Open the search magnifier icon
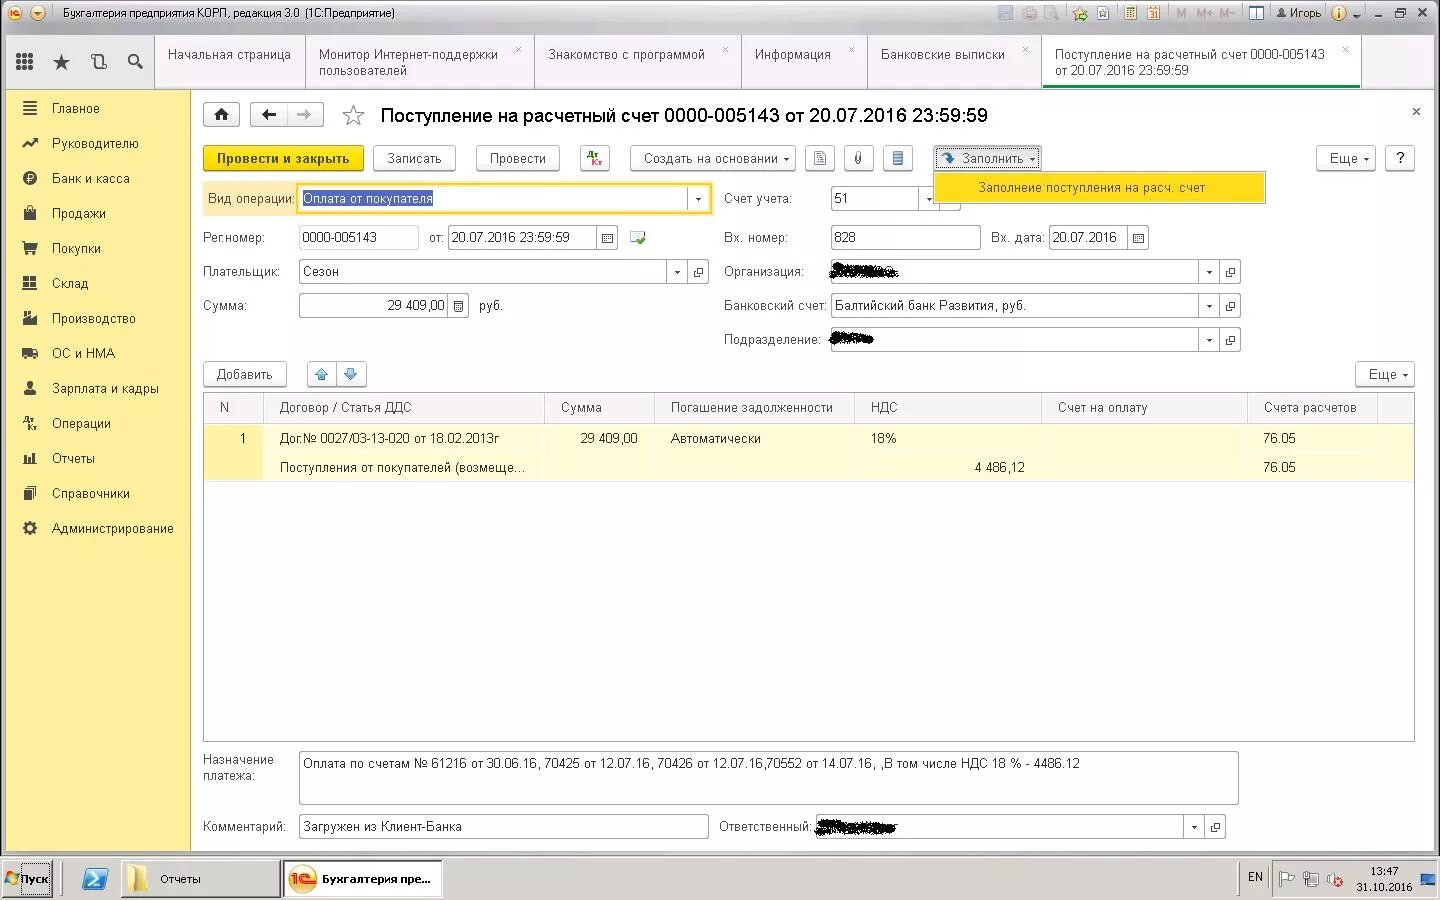1440x900 pixels. (x=135, y=62)
